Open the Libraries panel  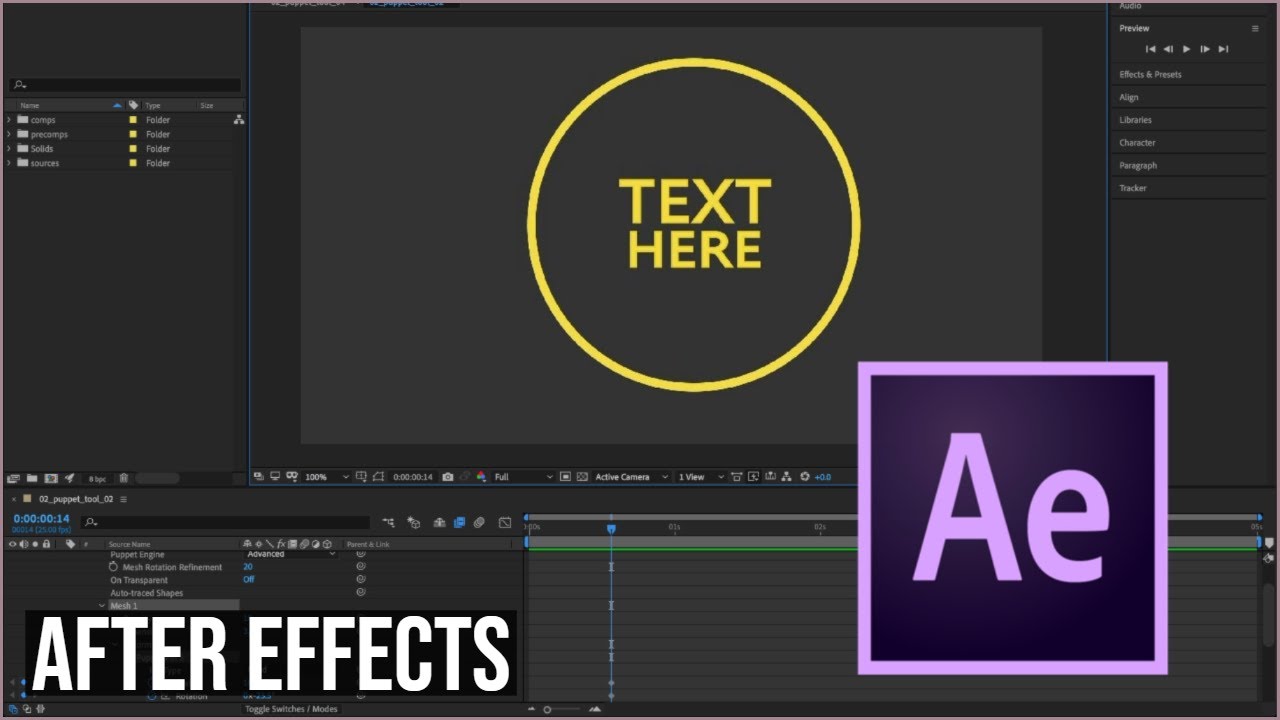point(1135,120)
